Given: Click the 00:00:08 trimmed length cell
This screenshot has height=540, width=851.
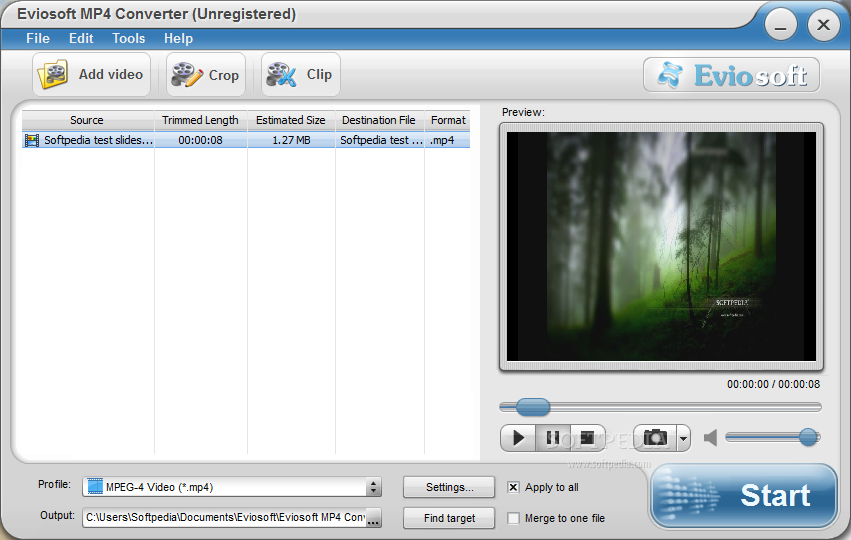Looking at the screenshot, I should [x=200, y=140].
